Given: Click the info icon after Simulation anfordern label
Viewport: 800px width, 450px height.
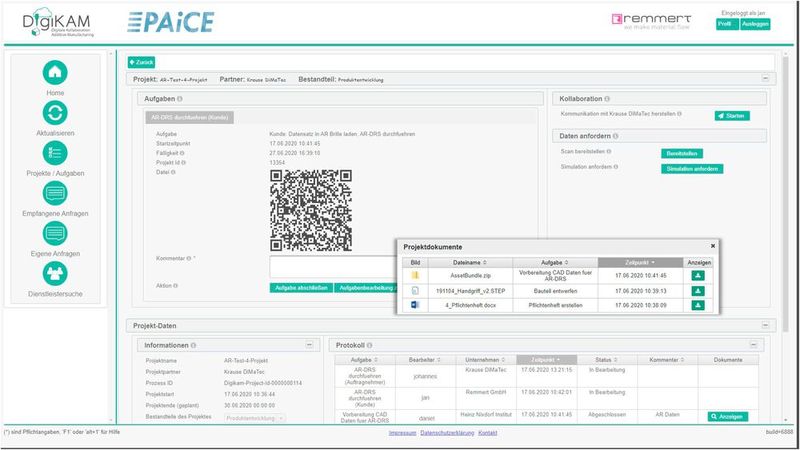Looking at the screenshot, I should tap(616, 167).
